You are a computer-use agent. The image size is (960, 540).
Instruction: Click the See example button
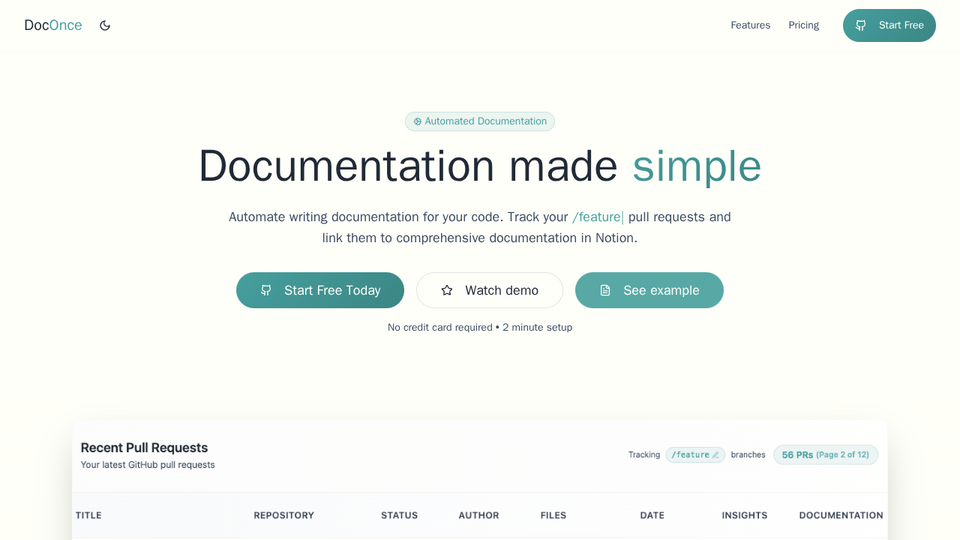[649, 290]
